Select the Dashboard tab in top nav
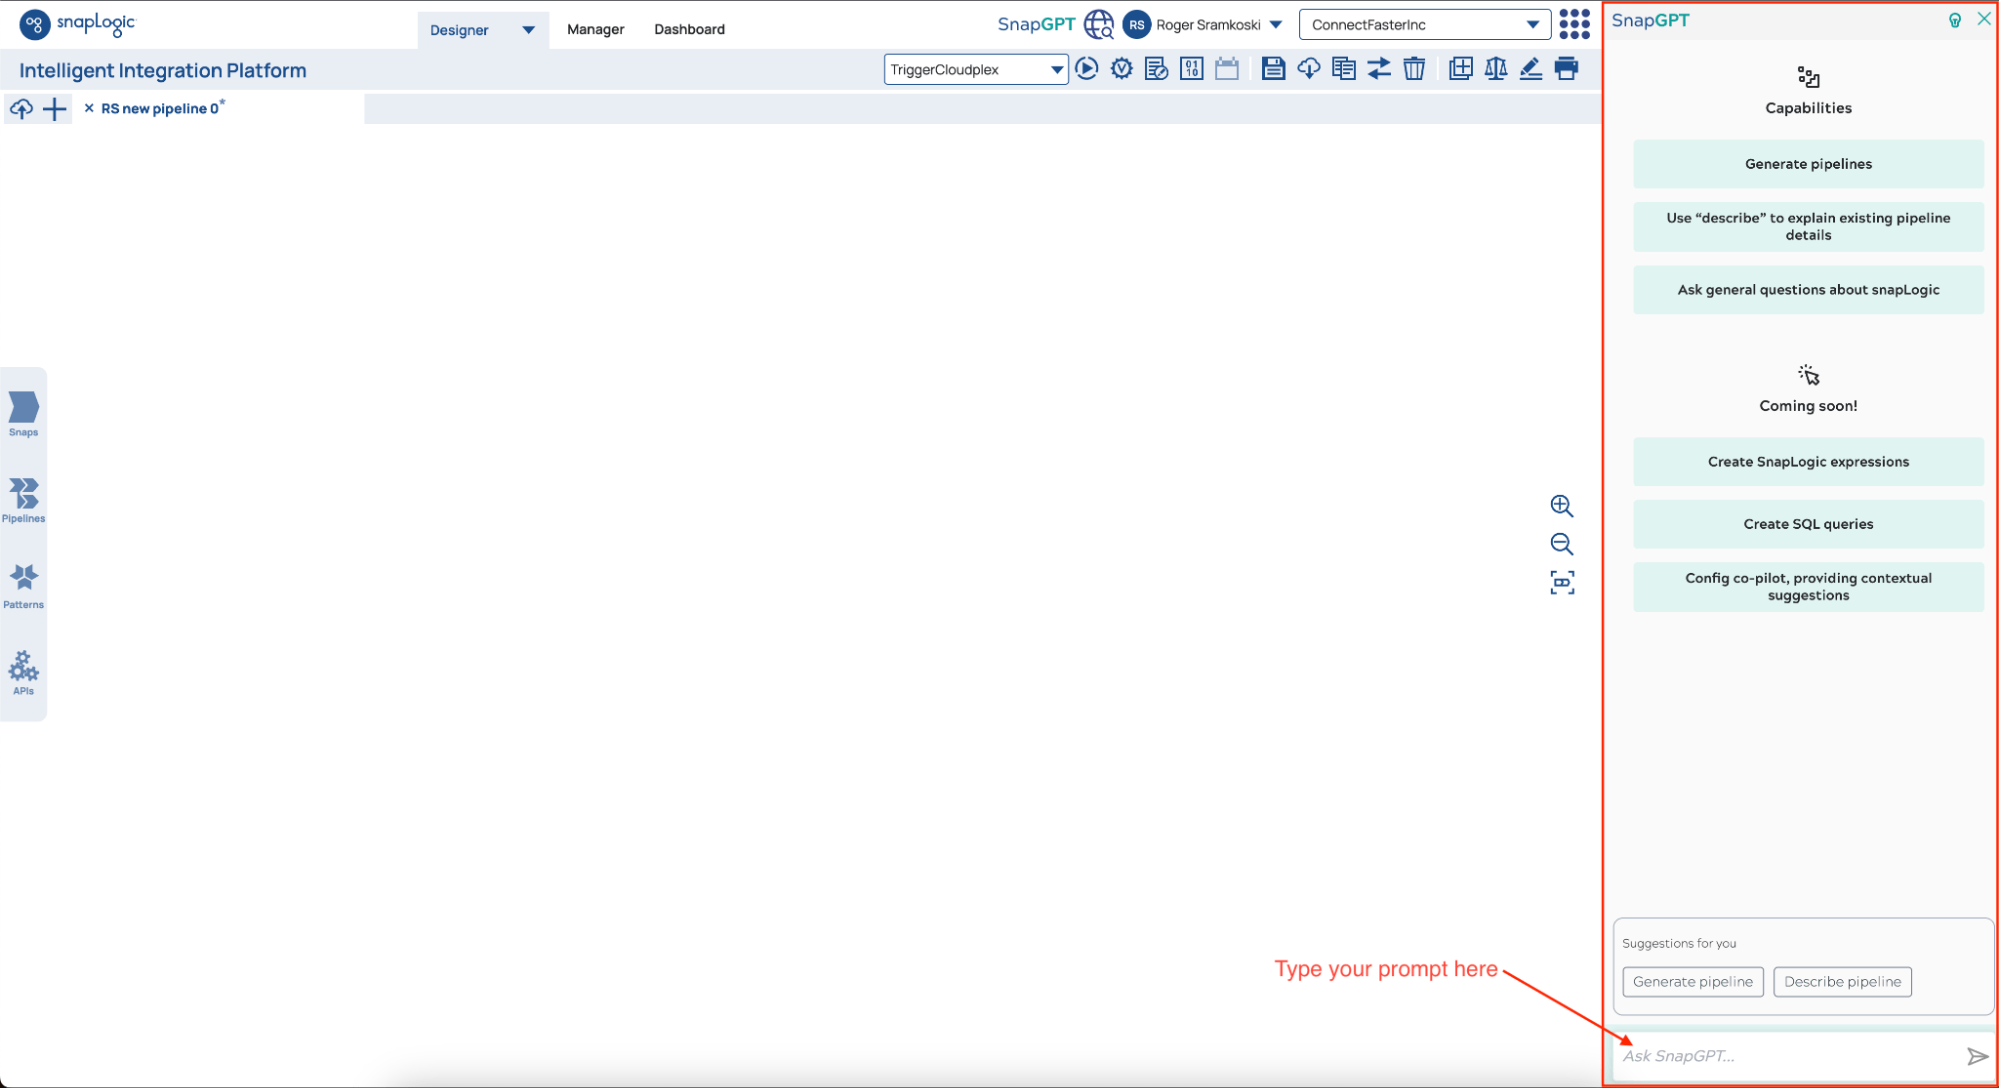The height and width of the screenshot is (1089, 1999). click(688, 30)
